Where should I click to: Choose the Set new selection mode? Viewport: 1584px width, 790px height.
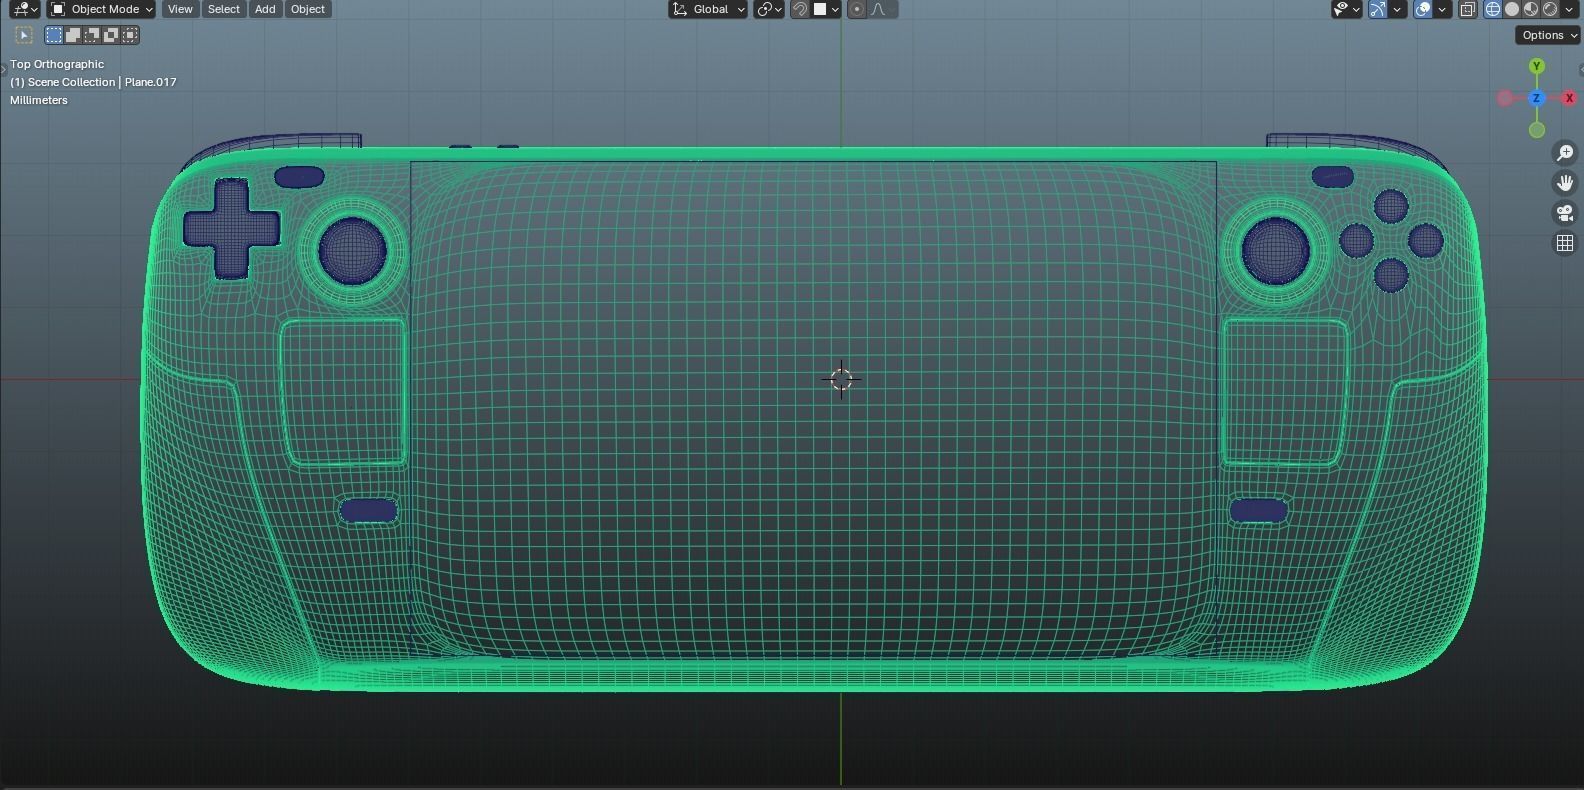tap(54, 35)
